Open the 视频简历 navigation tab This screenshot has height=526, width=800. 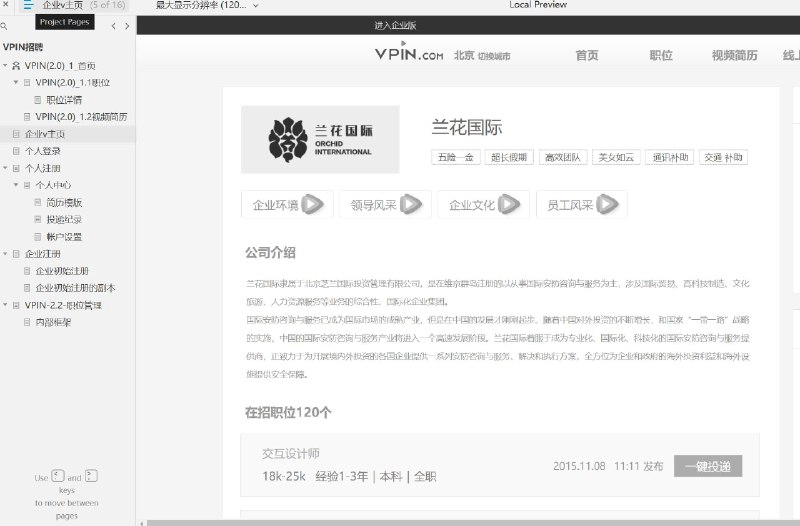tap(734, 55)
